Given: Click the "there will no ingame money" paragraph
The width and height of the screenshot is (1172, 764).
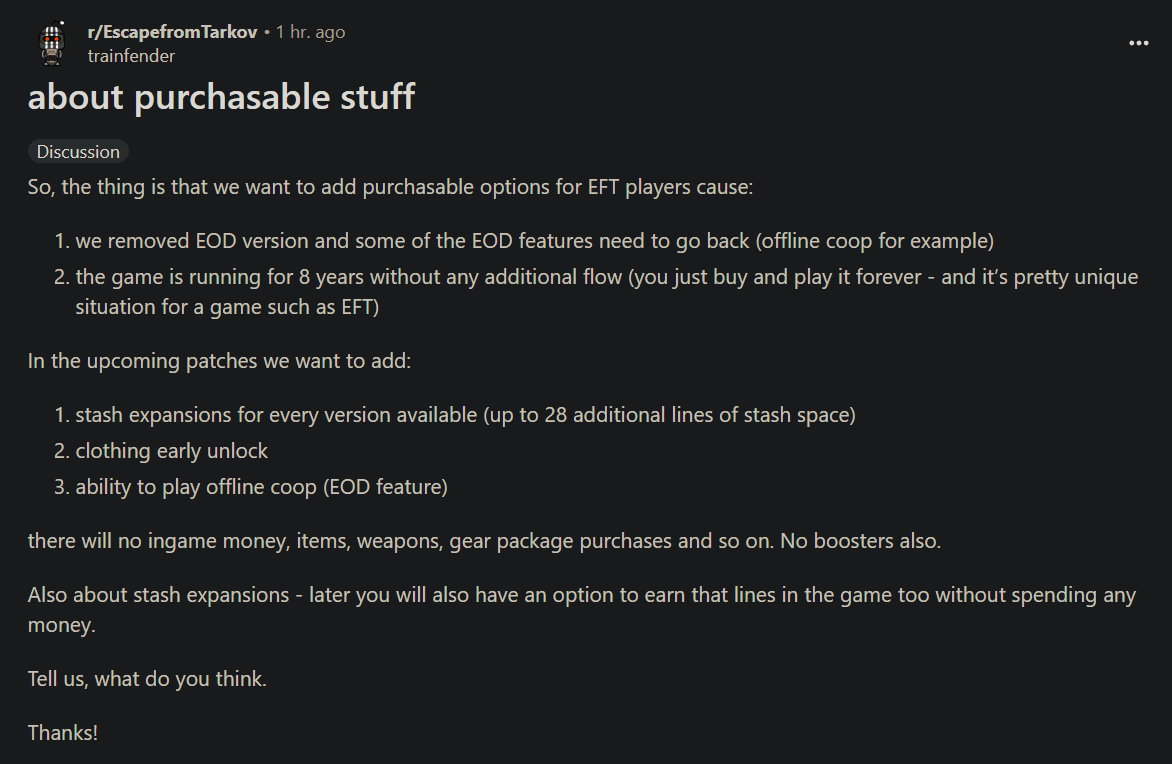Looking at the screenshot, I should tap(484, 540).
